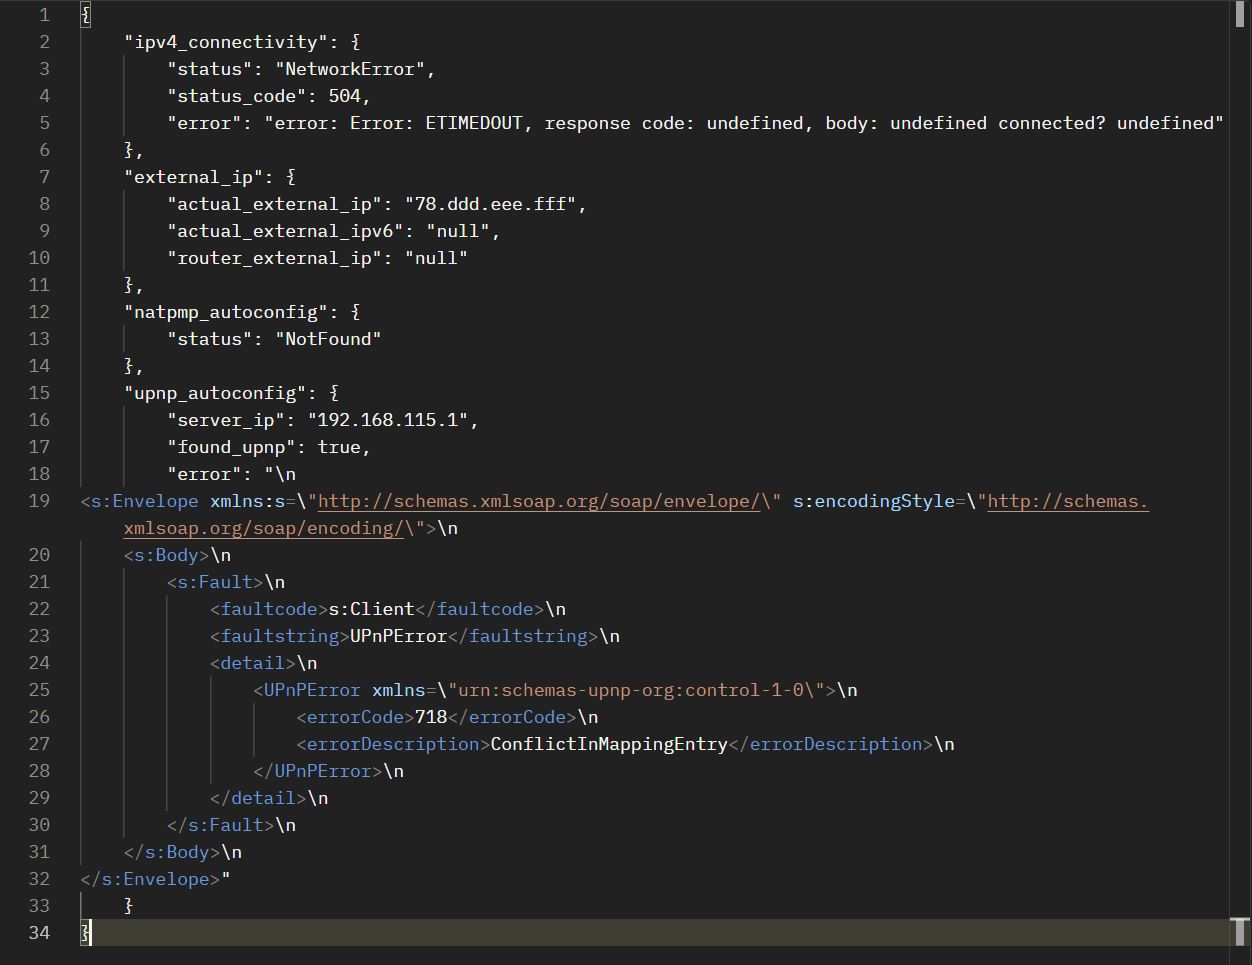Viewport: 1252px width, 965px height.
Task: Click the "NotFound" status value
Action: click(328, 339)
